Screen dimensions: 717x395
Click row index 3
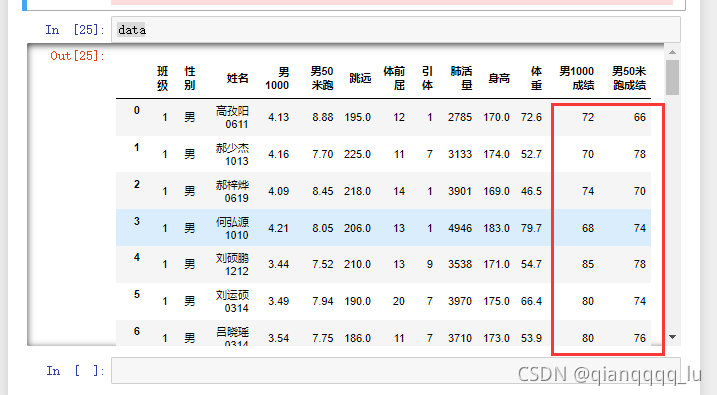[x=137, y=221]
